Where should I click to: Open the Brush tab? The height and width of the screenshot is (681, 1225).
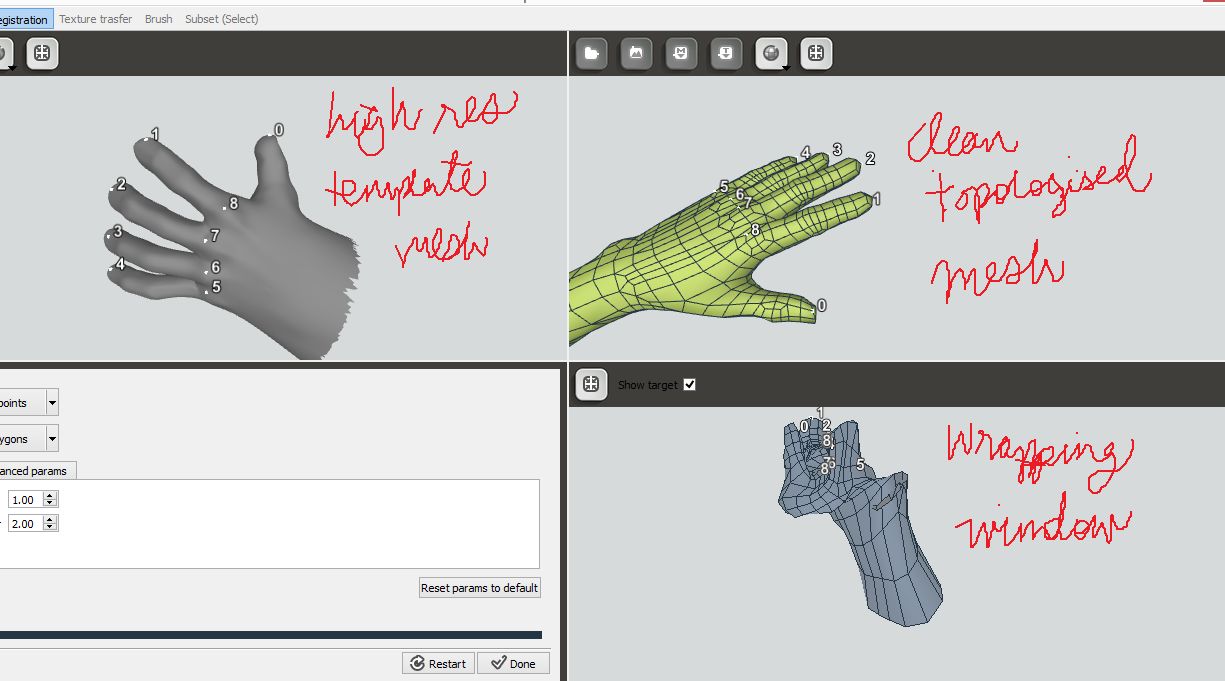158,19
